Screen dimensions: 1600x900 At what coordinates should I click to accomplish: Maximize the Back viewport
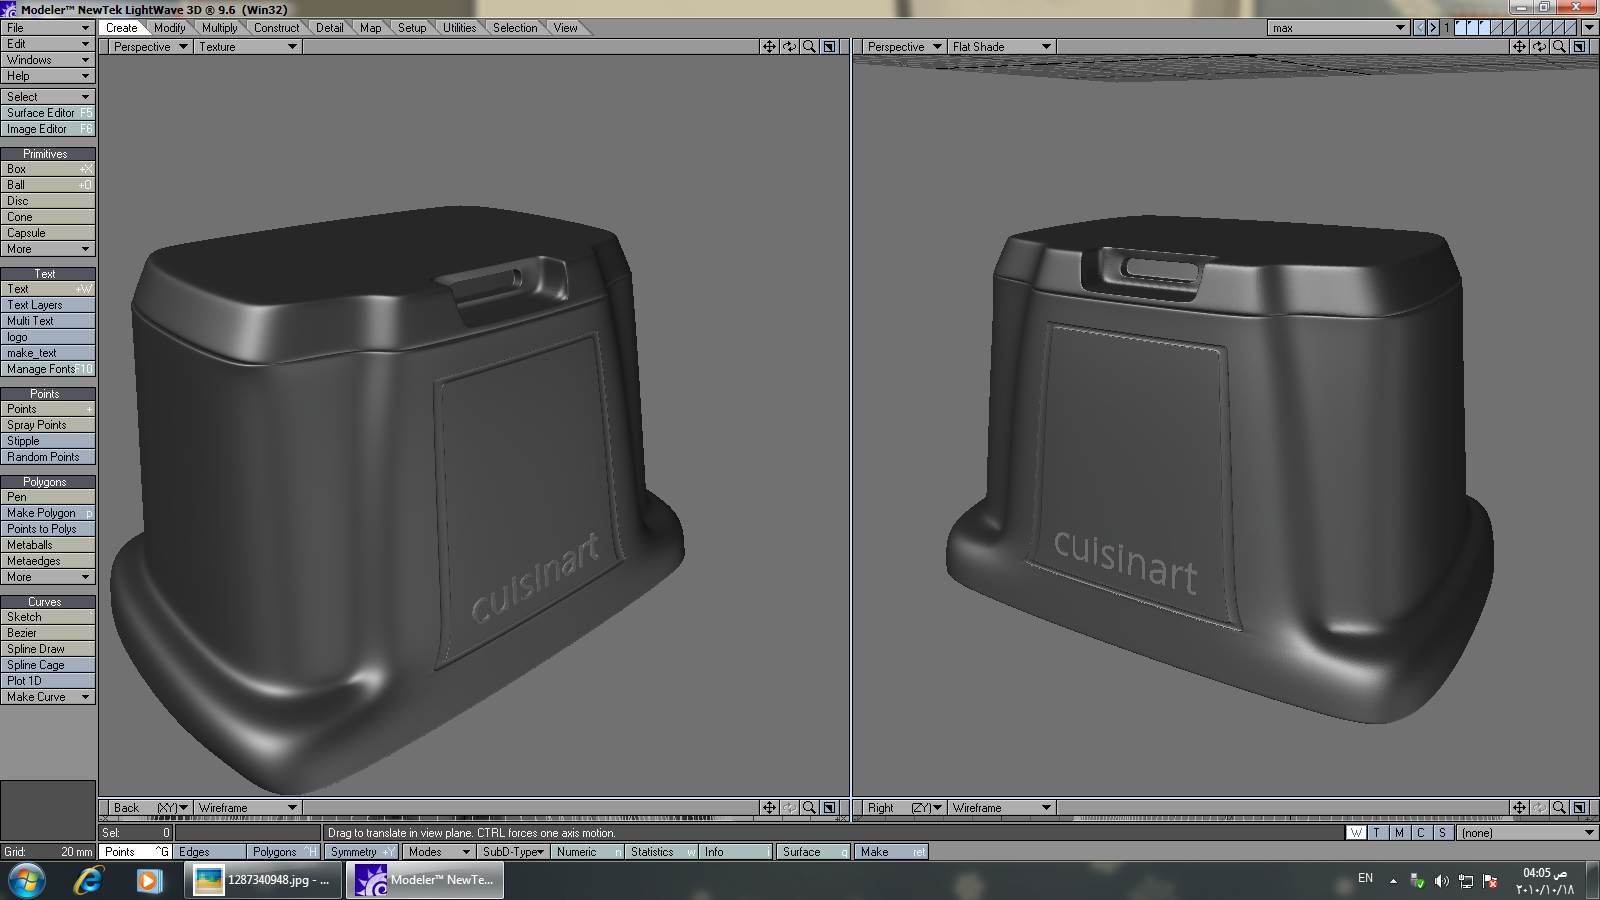(829, 808)
